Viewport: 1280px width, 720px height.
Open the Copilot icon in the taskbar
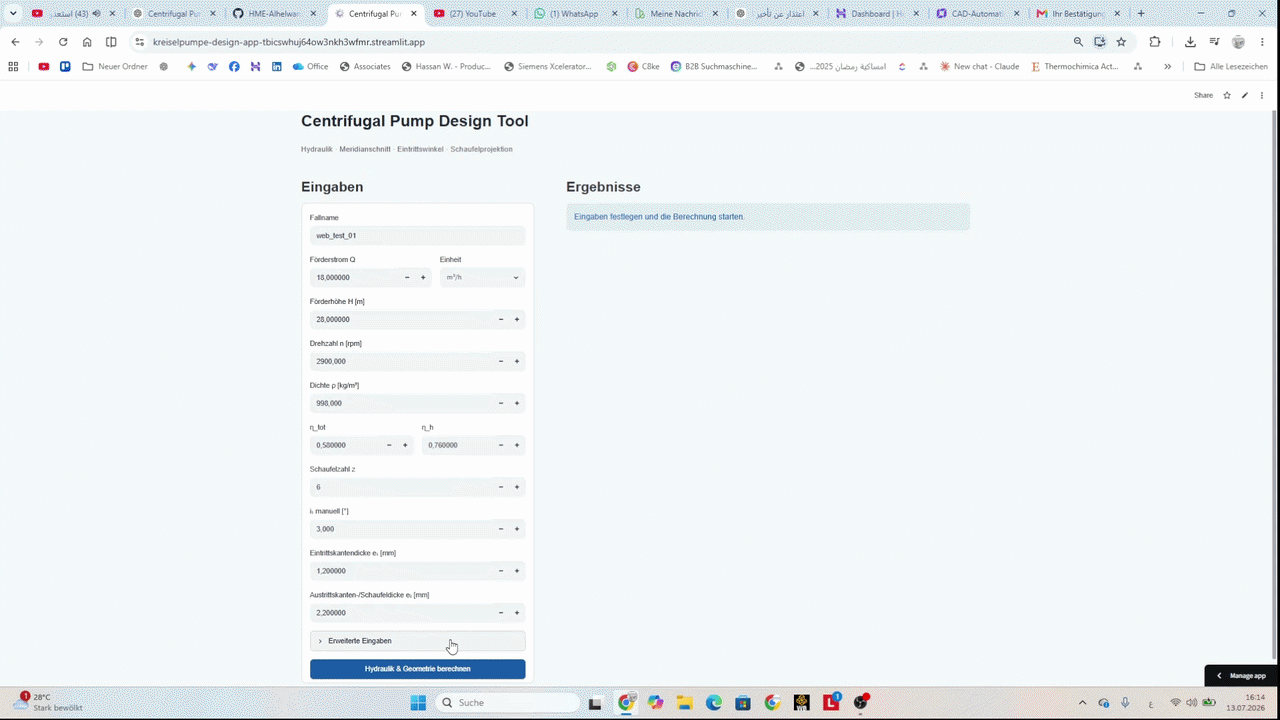point(655,702)
